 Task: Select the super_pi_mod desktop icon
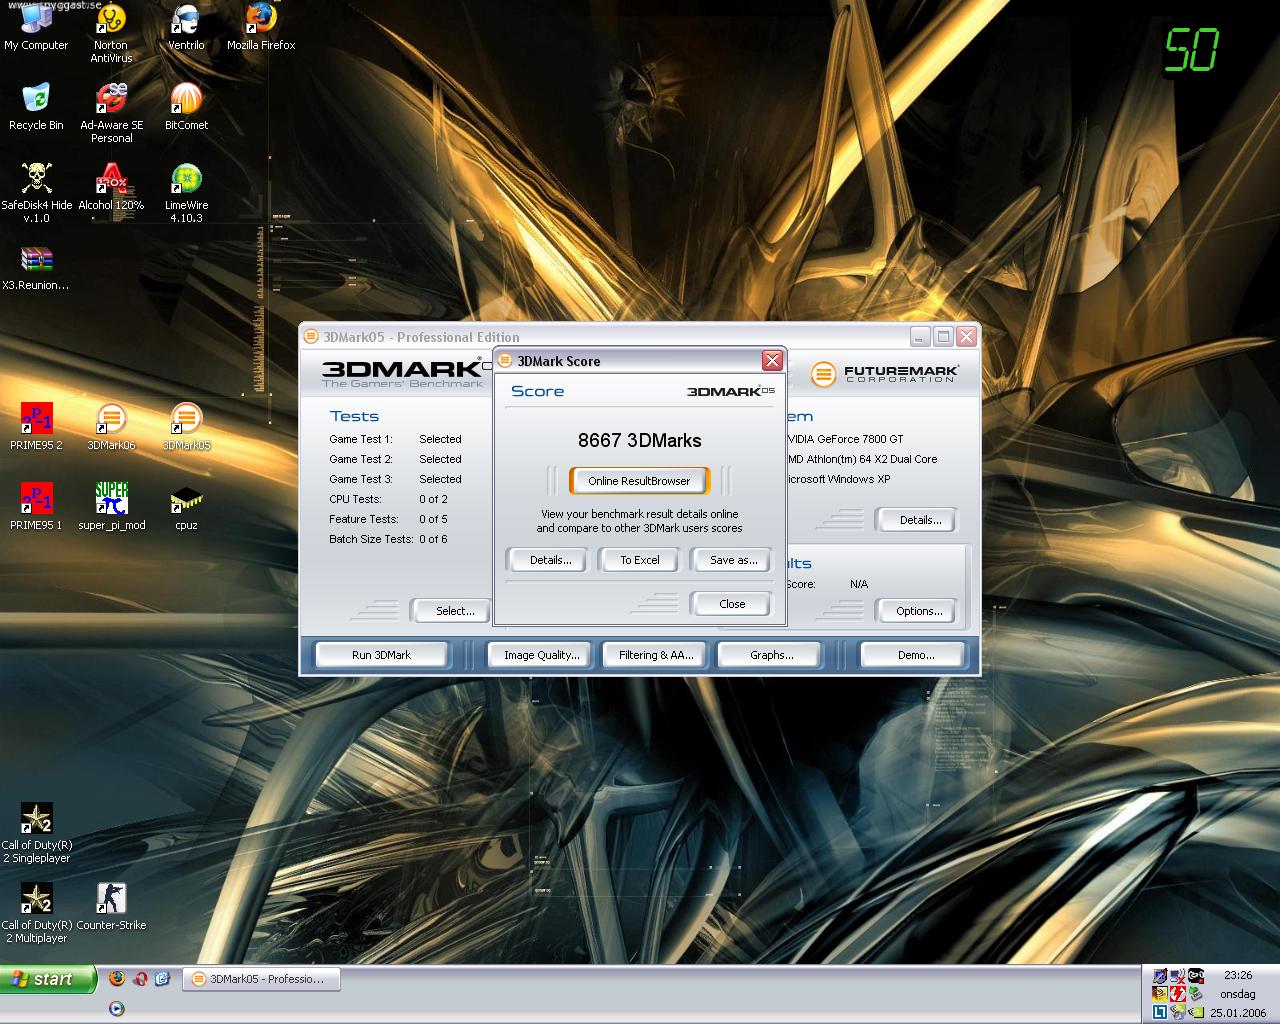(x=111, y=507)
